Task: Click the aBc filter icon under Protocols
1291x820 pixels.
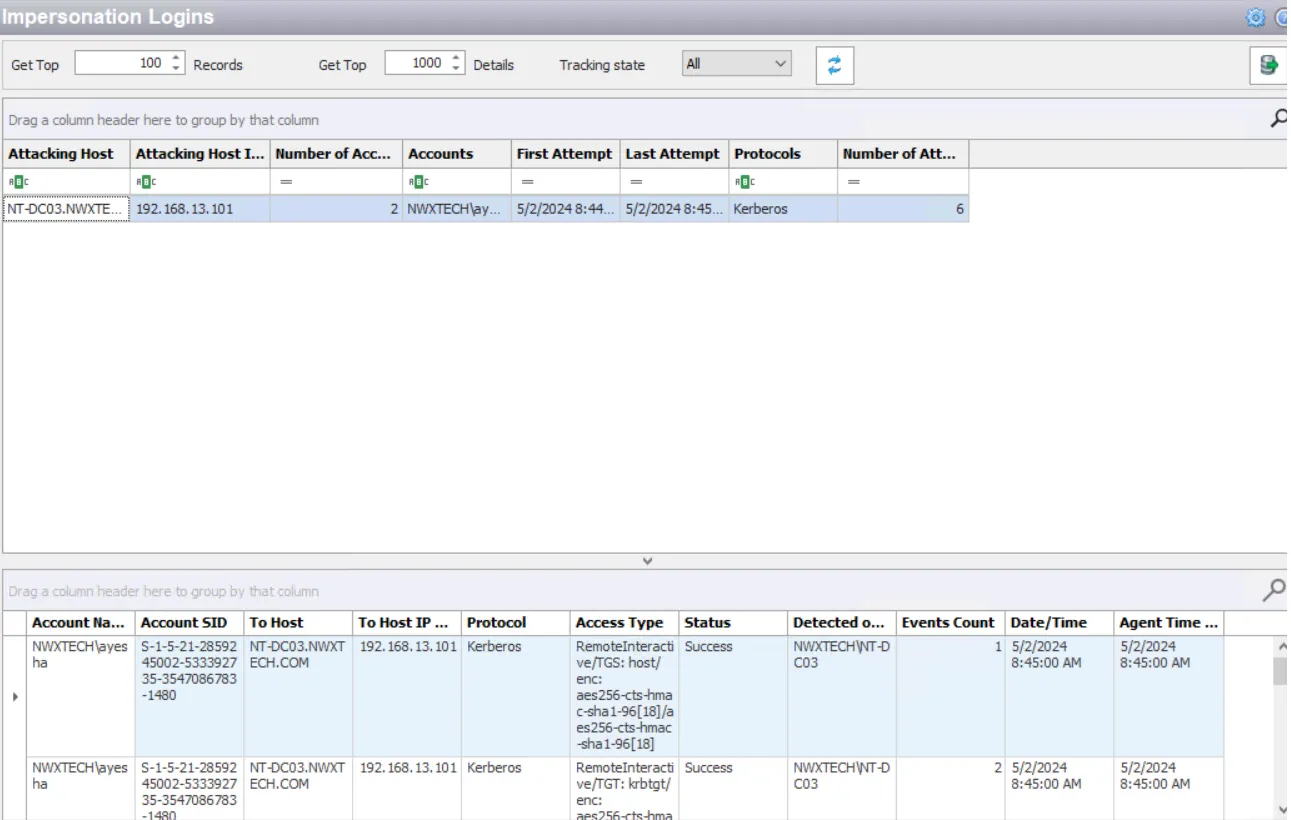Action: (x=743, y=181)
